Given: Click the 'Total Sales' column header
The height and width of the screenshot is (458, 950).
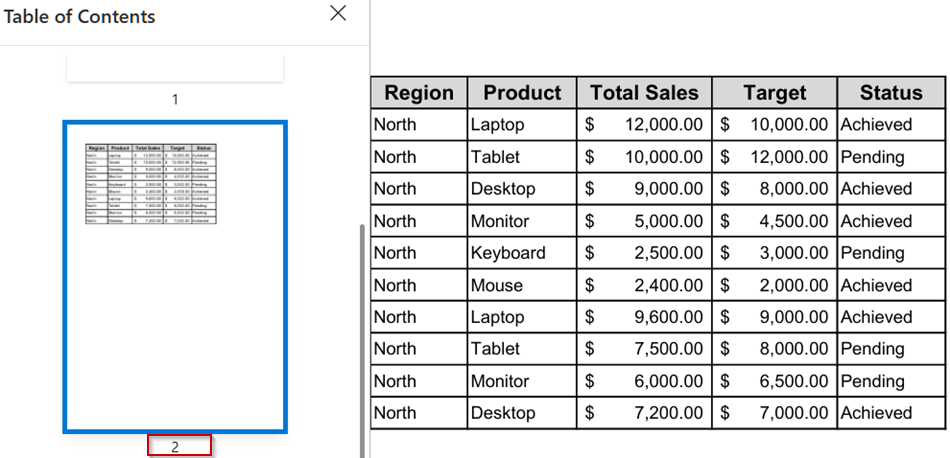Looking at the screenshot, I should click(x=645, y=93).
